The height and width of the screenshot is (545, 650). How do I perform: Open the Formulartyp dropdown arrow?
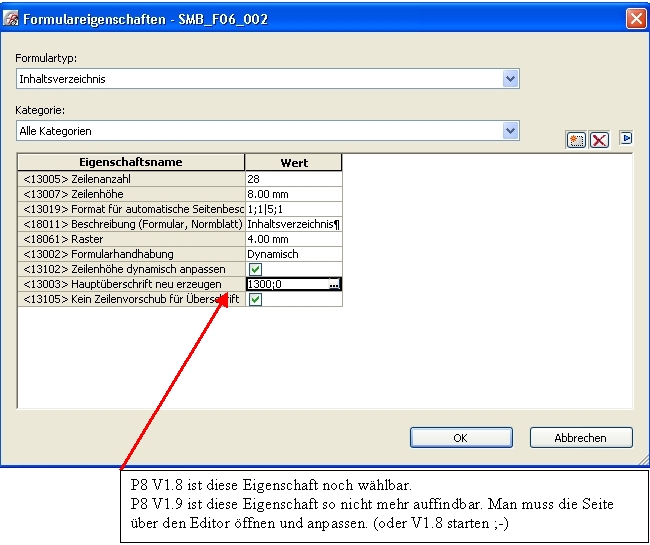pos(510,79)
